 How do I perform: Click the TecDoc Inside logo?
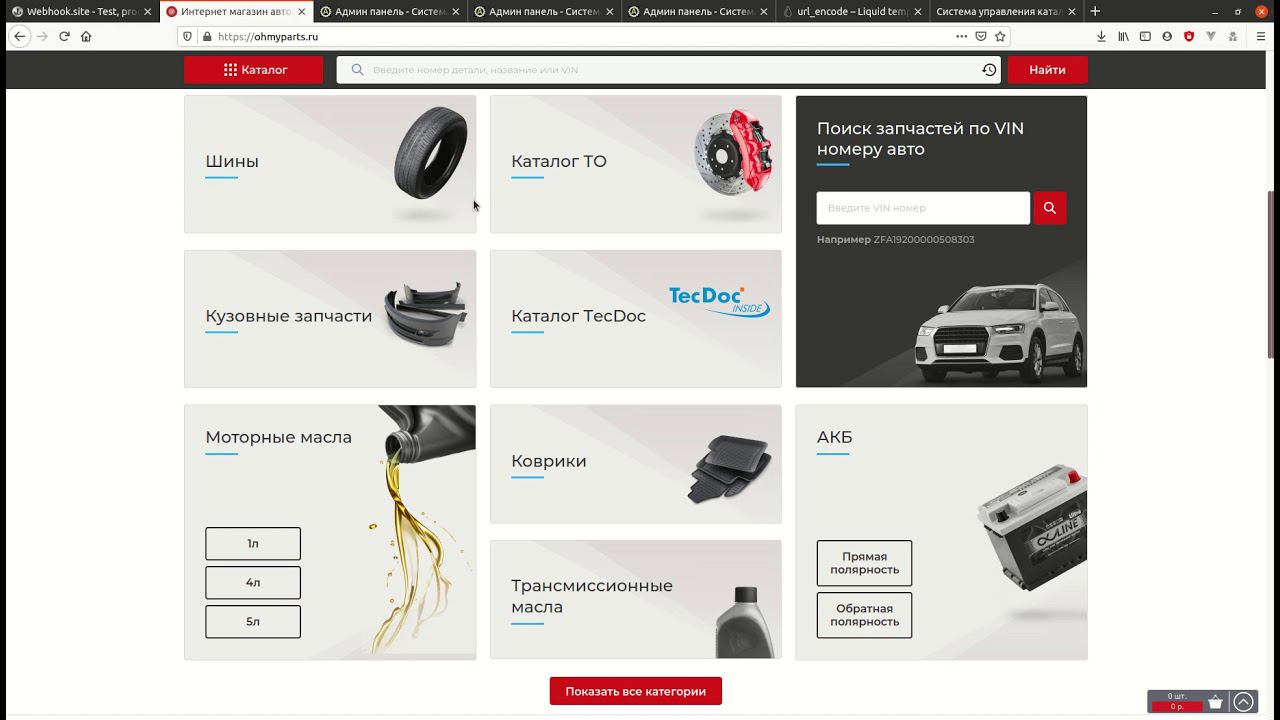point(719,301)
